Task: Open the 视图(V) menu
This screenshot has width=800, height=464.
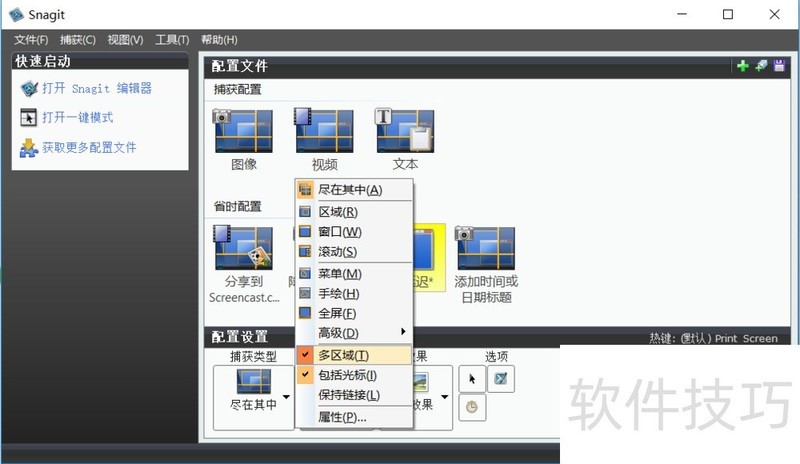Action: 125,40
